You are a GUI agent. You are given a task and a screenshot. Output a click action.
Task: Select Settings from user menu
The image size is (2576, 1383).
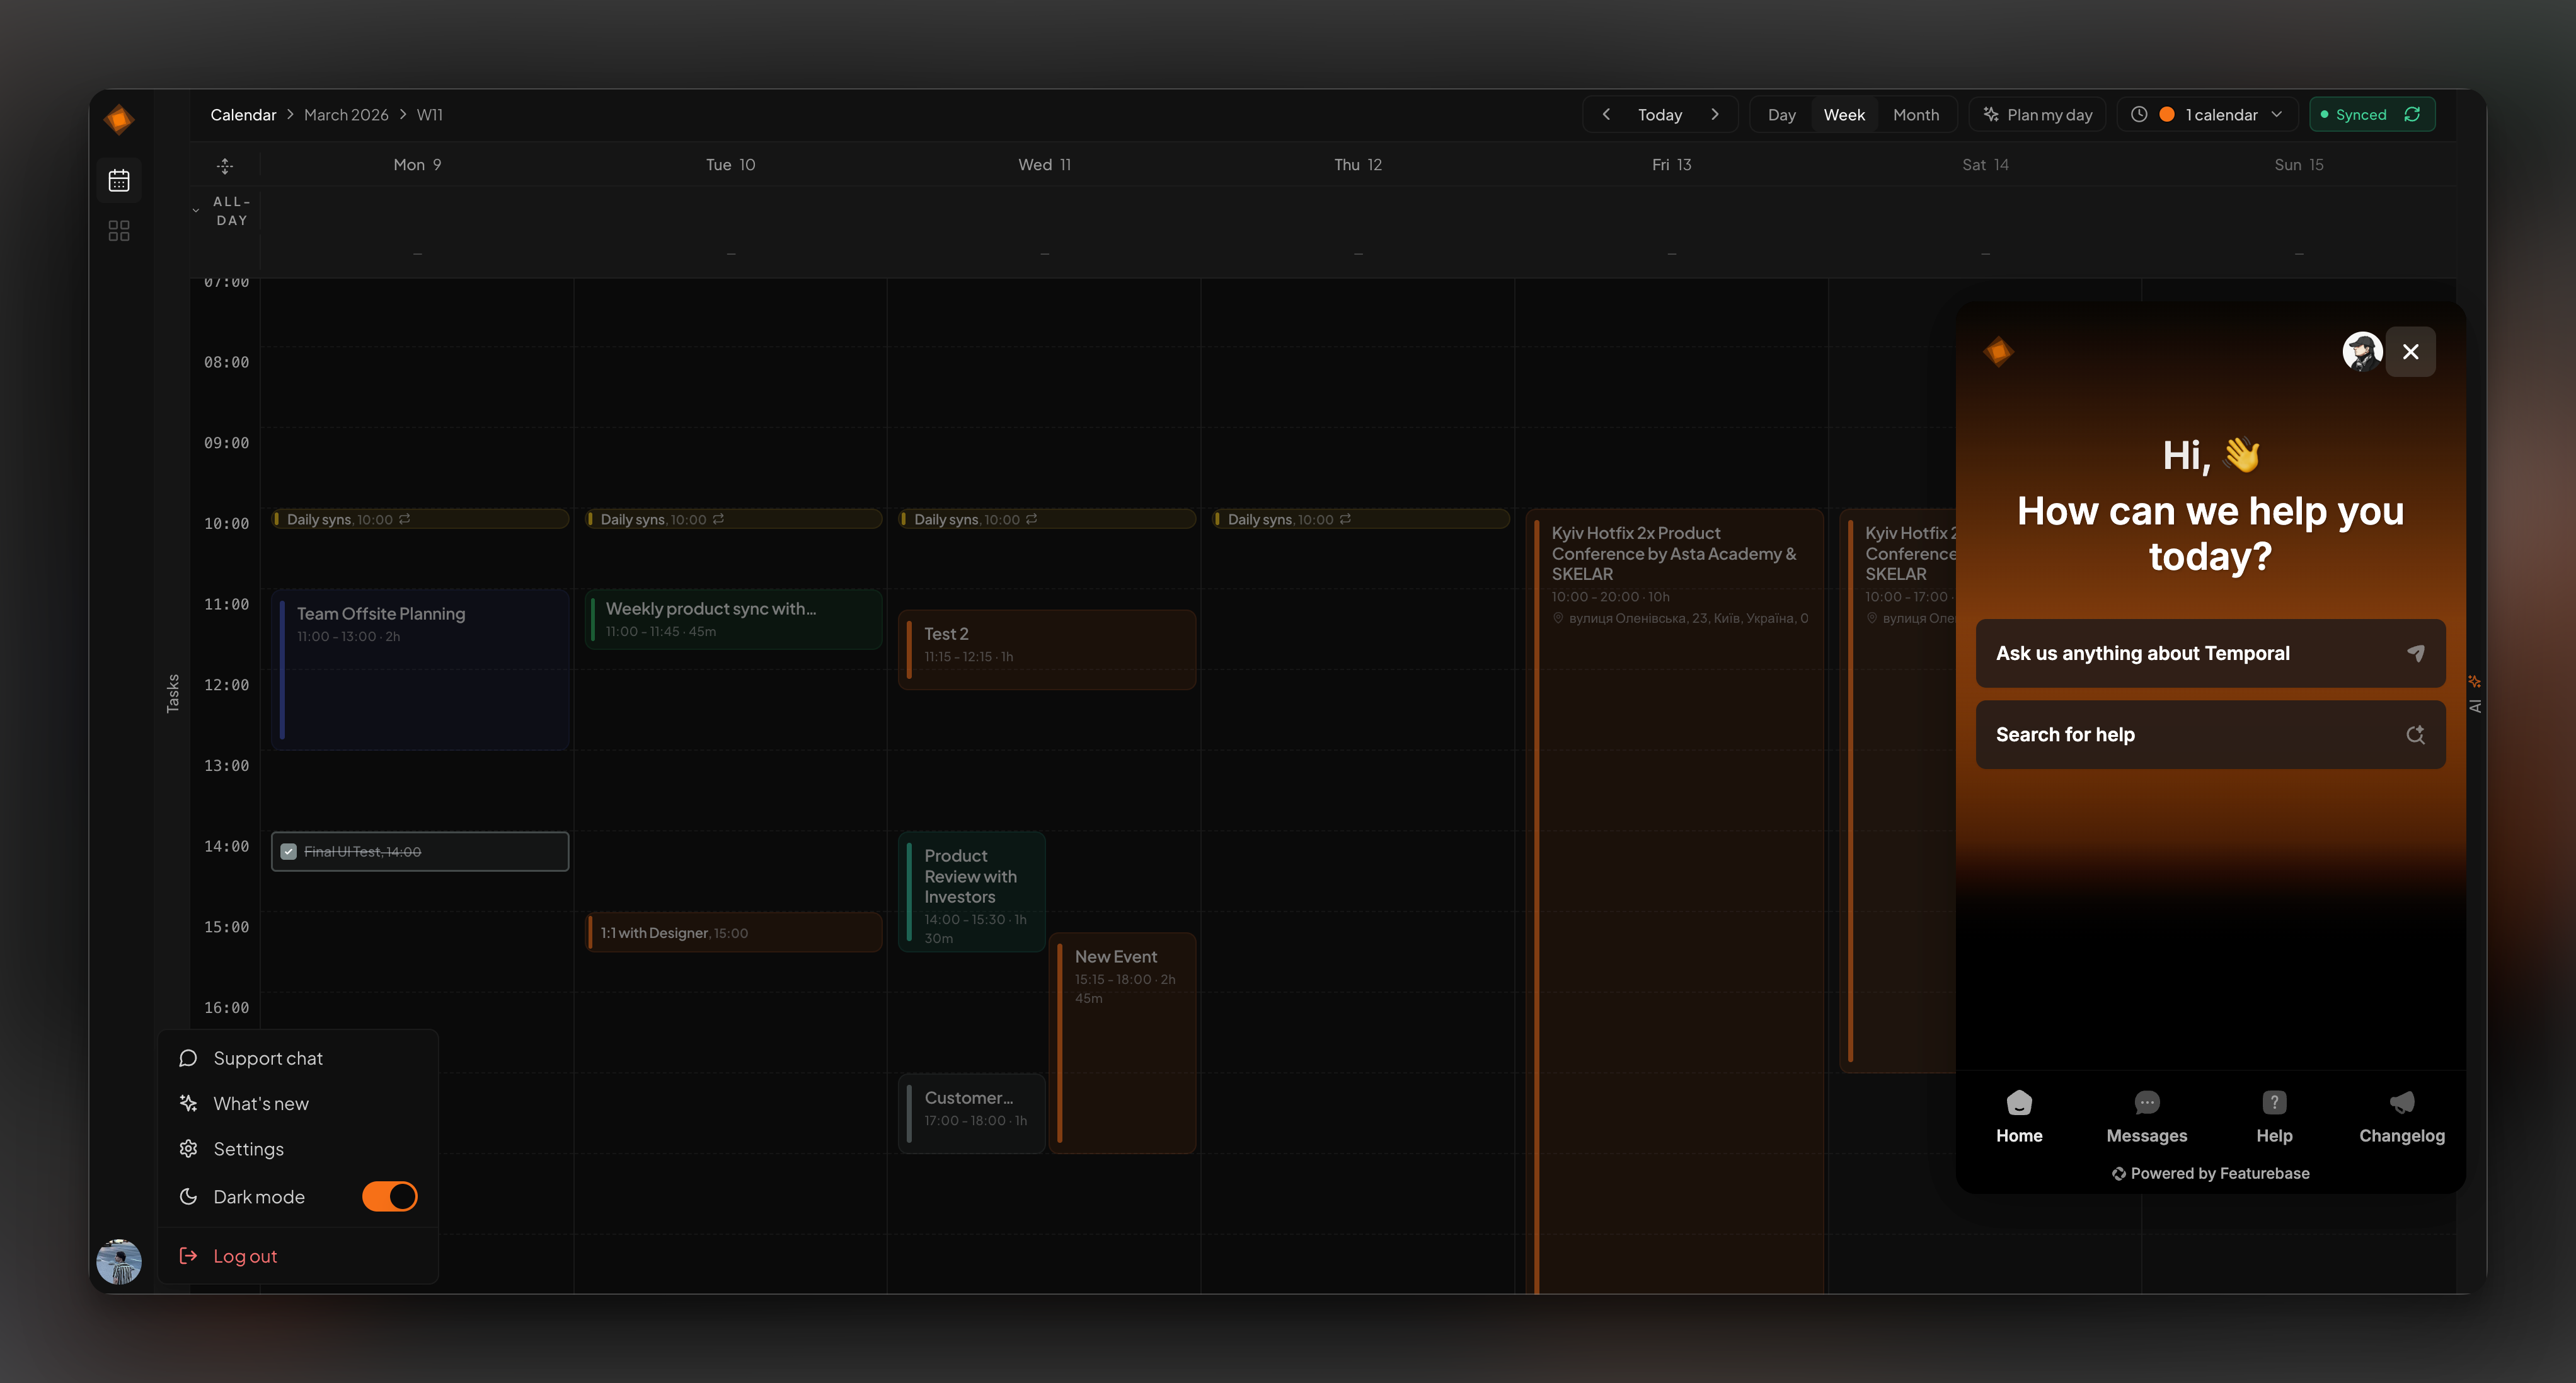pyautogui.click(x=248, y=1149)
